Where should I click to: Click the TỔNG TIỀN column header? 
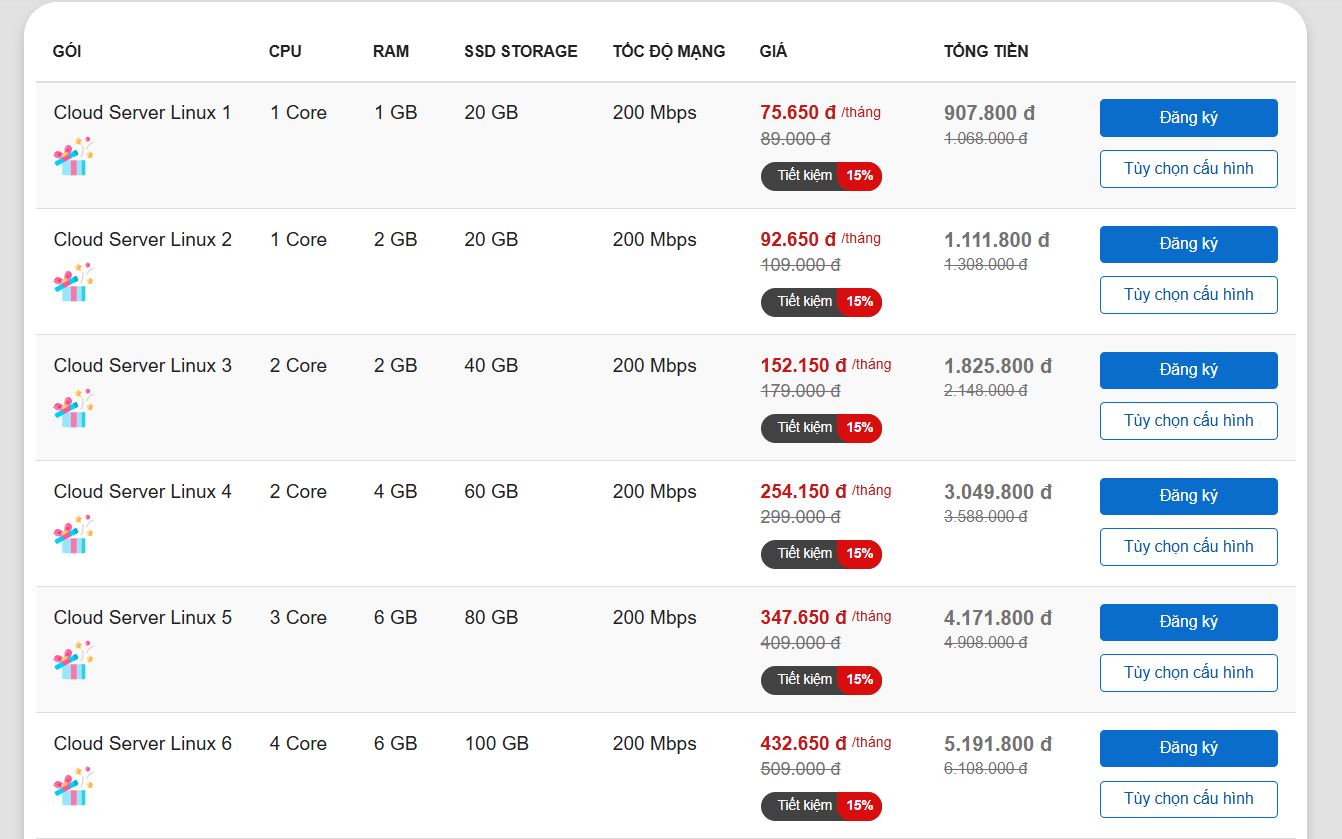pyautogui.click(x=986, y=51)
